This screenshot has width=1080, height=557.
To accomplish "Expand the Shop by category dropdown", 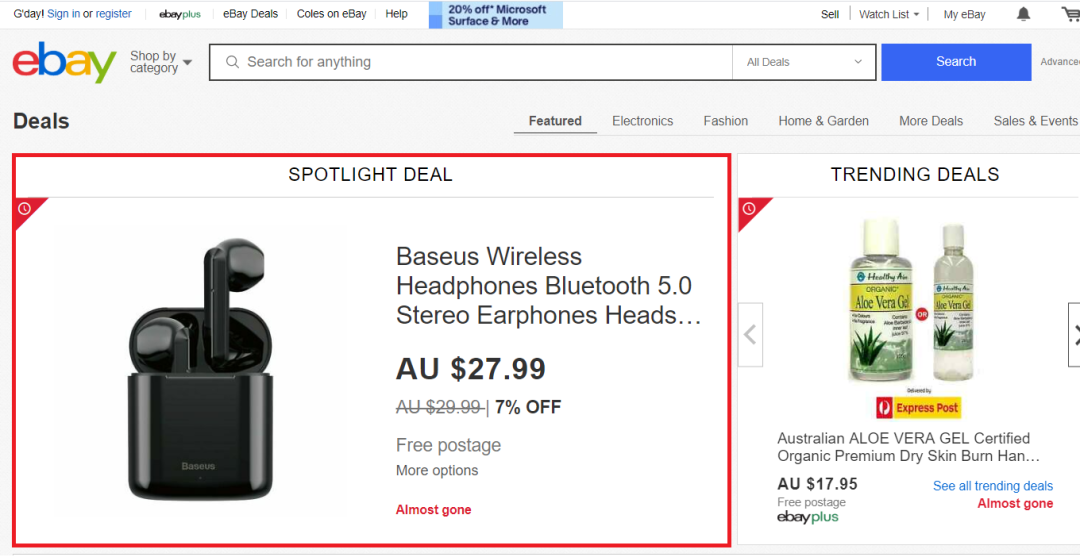I will click(x=160, y=62).
